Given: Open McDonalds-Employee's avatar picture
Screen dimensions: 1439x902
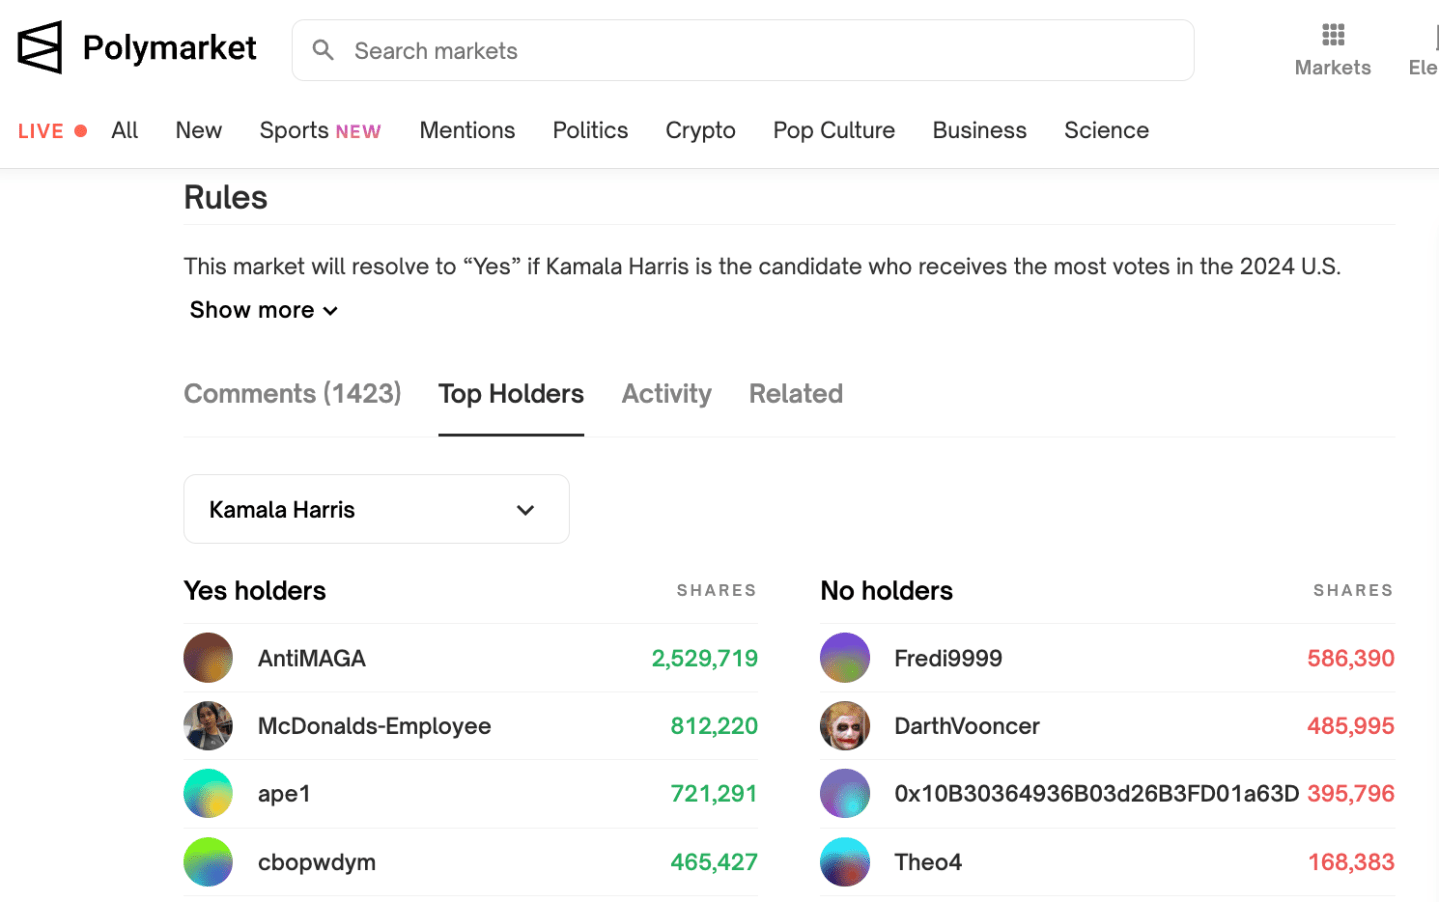Looking at the screenshot, I should coord(208,726).
